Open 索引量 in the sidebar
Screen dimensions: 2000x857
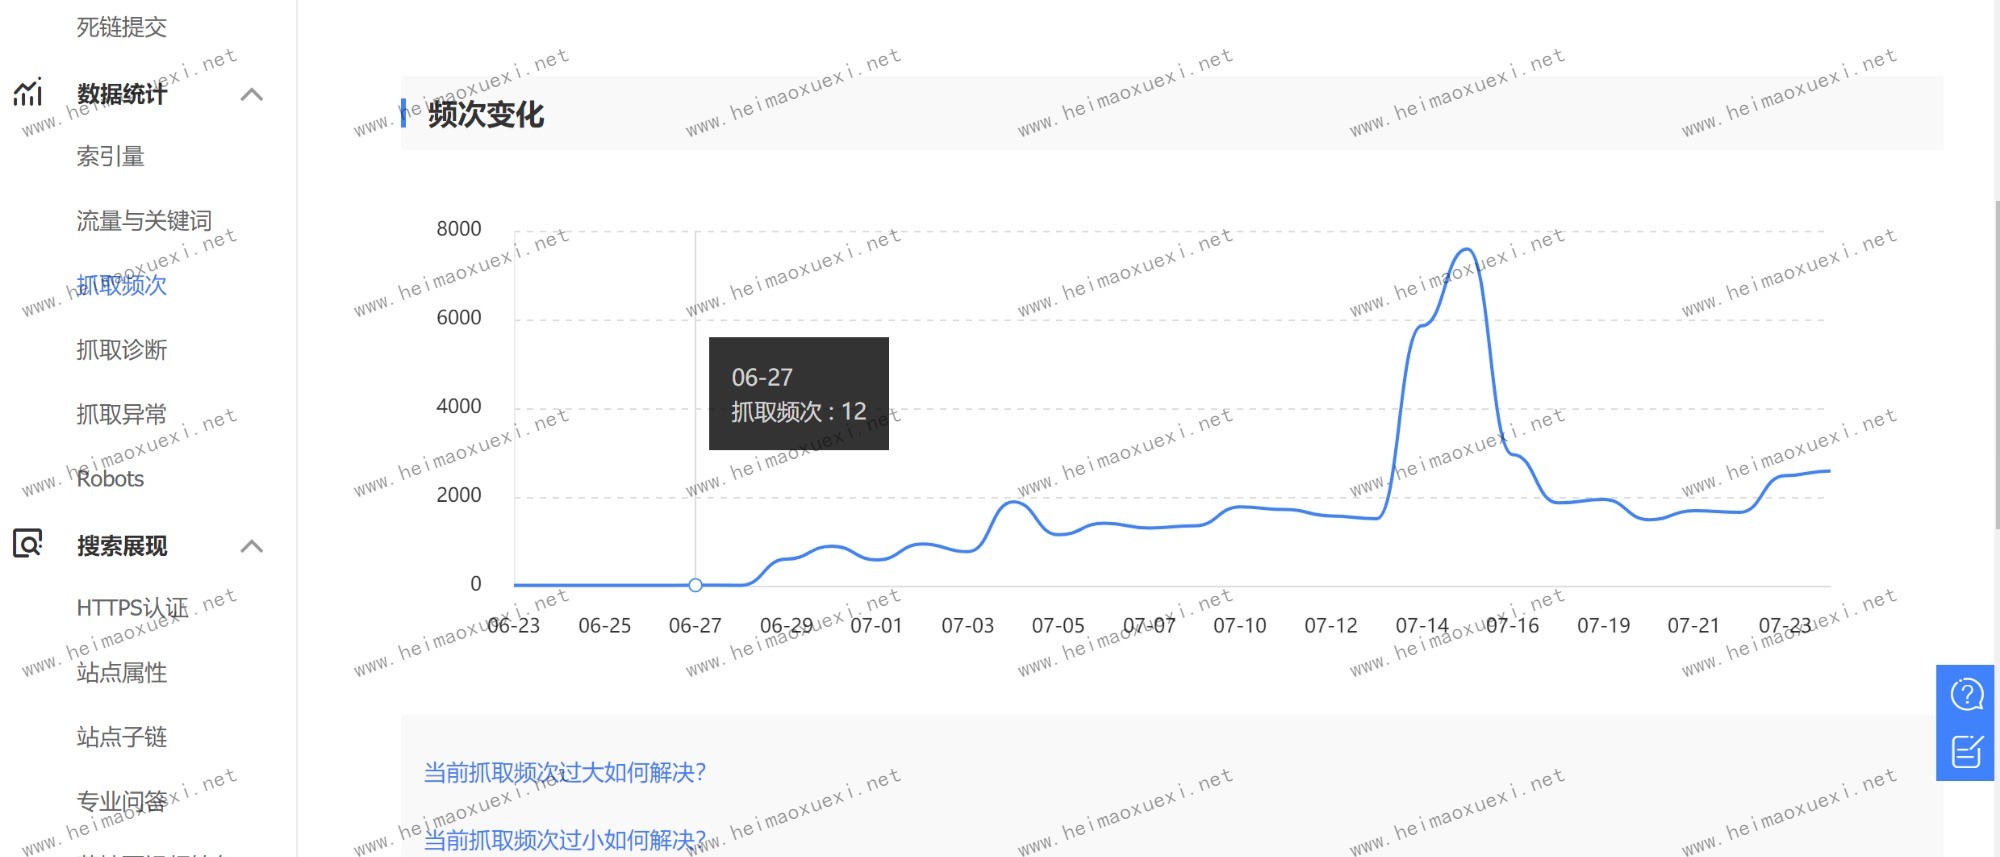[111, 157]
